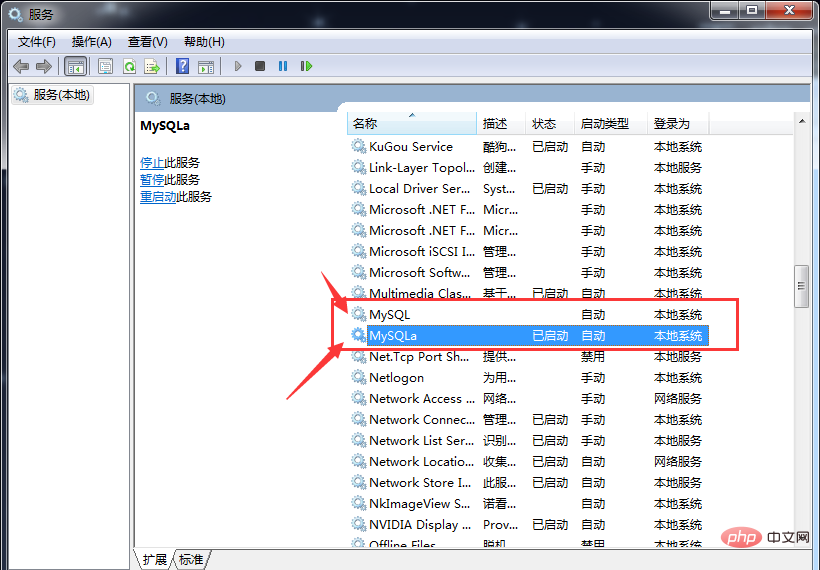Click the gear icon beside Net.Tcp Port Sh...

click(x=358, y=356)
